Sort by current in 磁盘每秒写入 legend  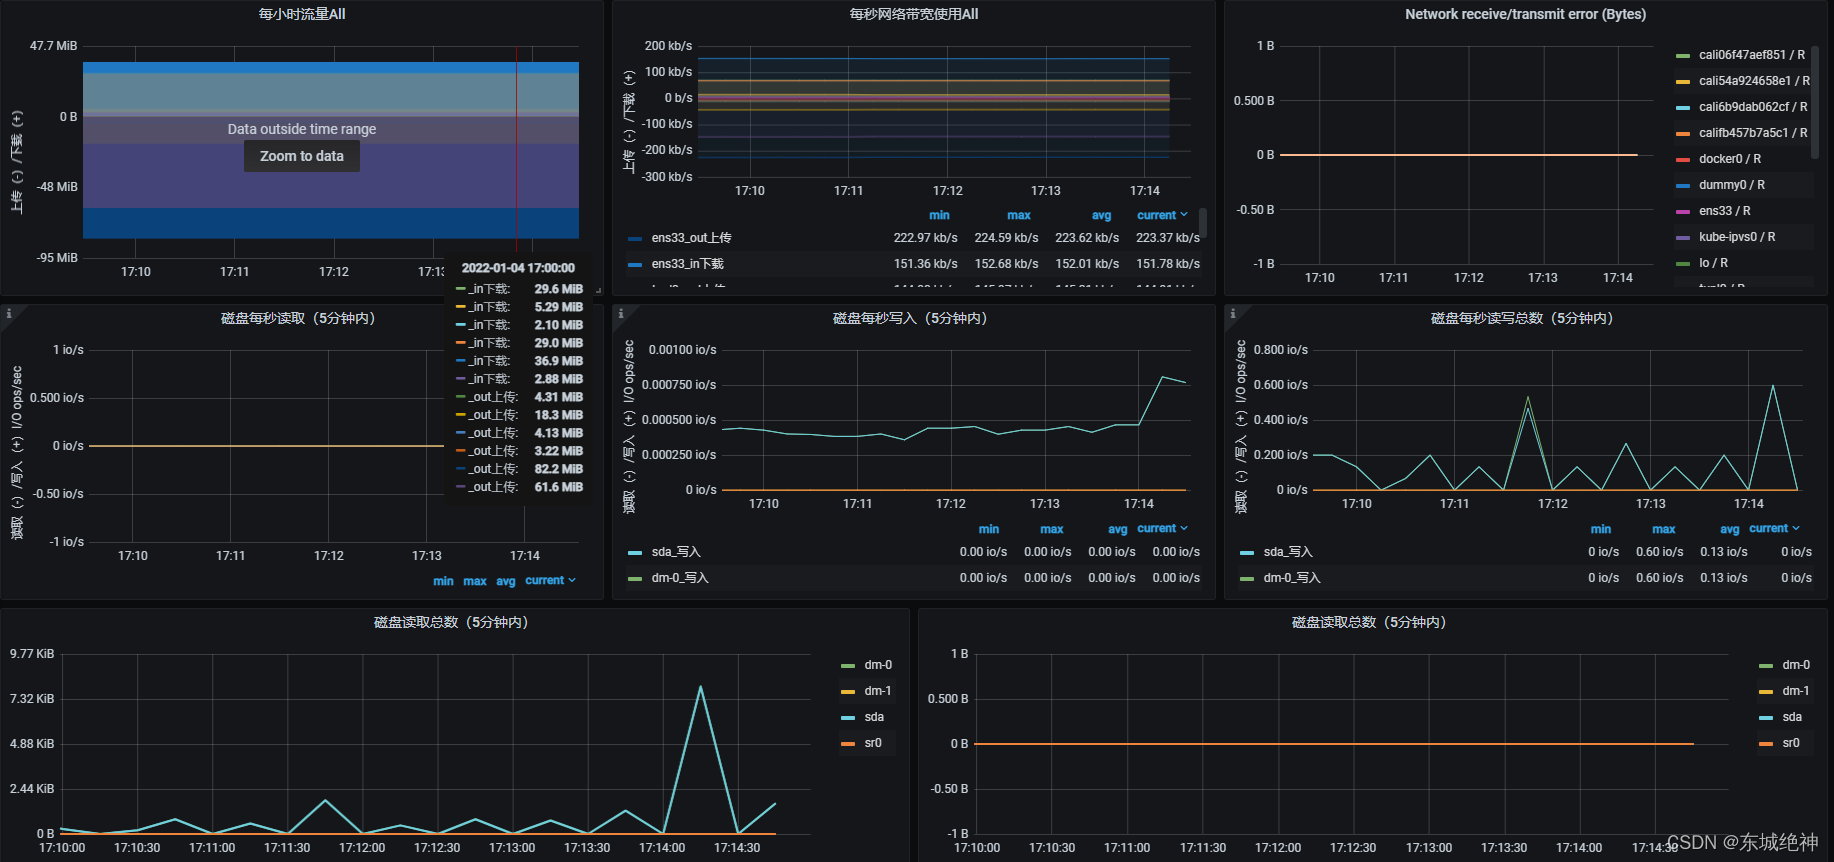1162,528
